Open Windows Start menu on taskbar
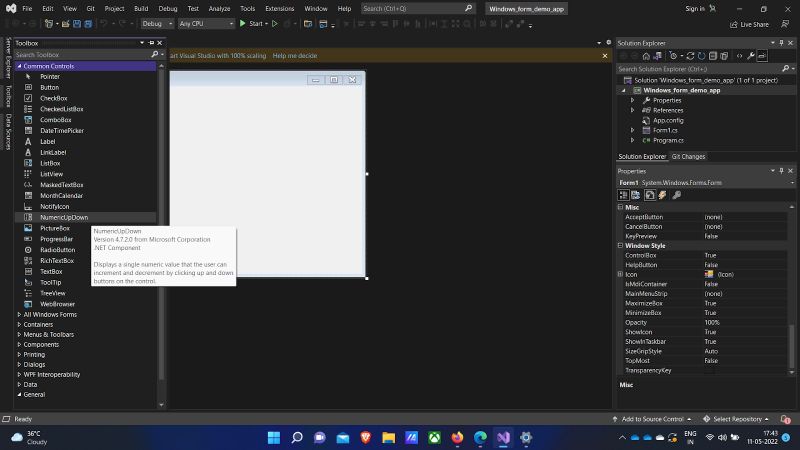This screenshot has height=450, width=800. point(274,437)
